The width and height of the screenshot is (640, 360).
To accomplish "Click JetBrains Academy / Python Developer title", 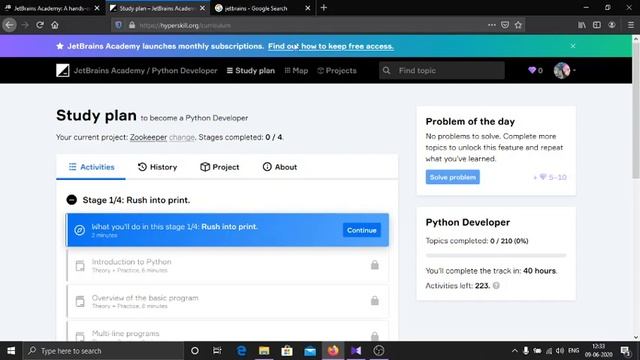I will coord(146,71).
